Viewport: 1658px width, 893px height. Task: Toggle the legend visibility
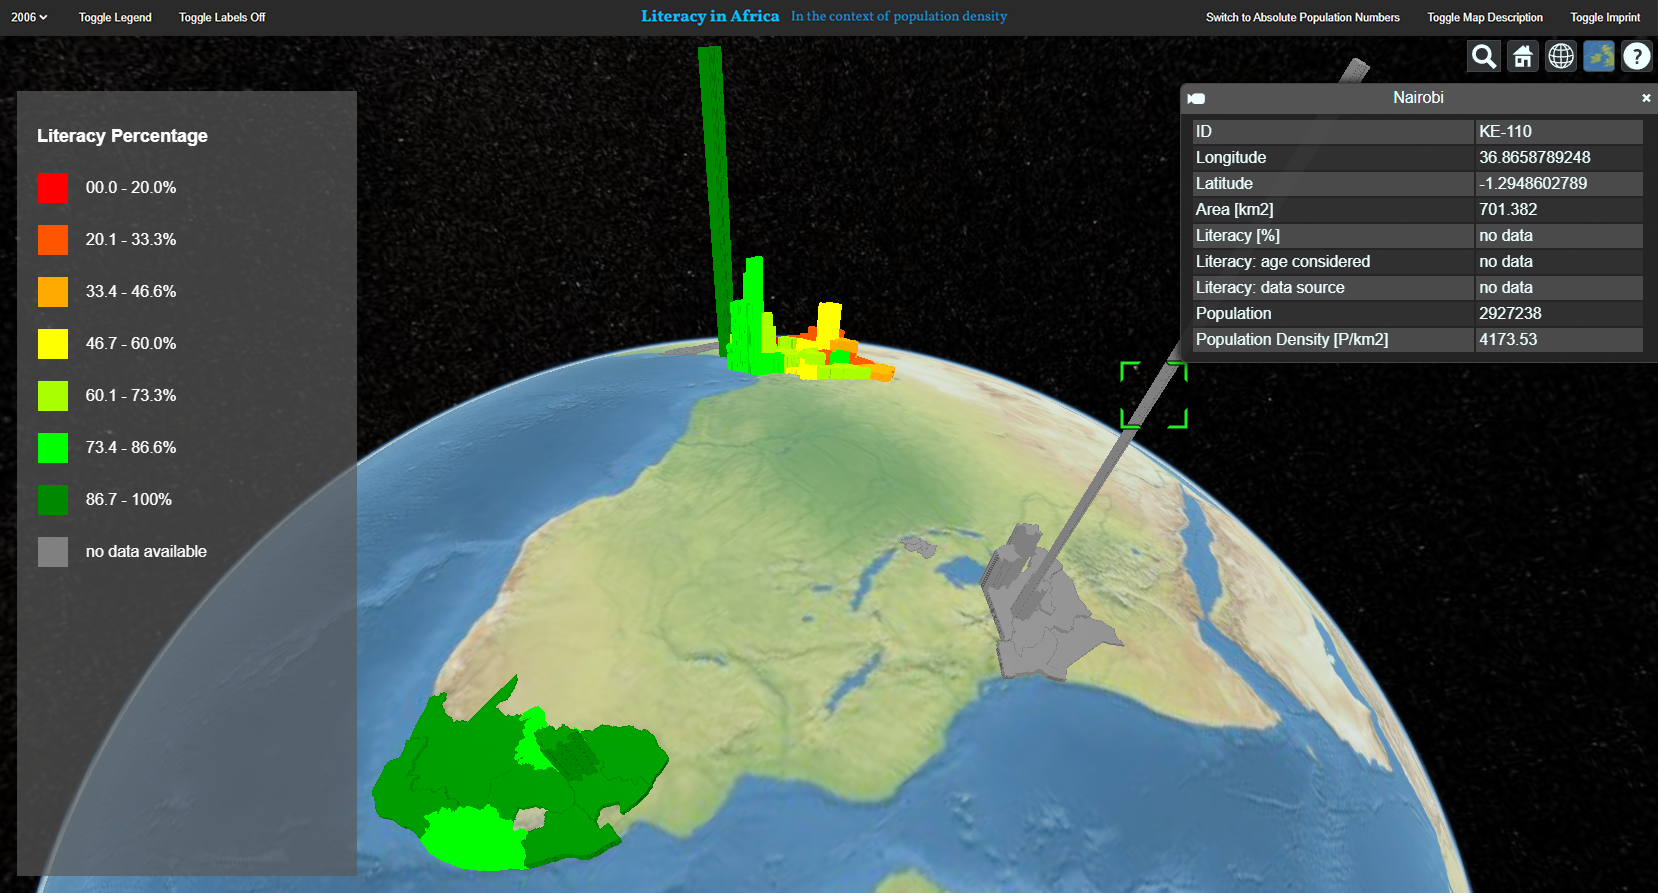(x=115, y=17)
